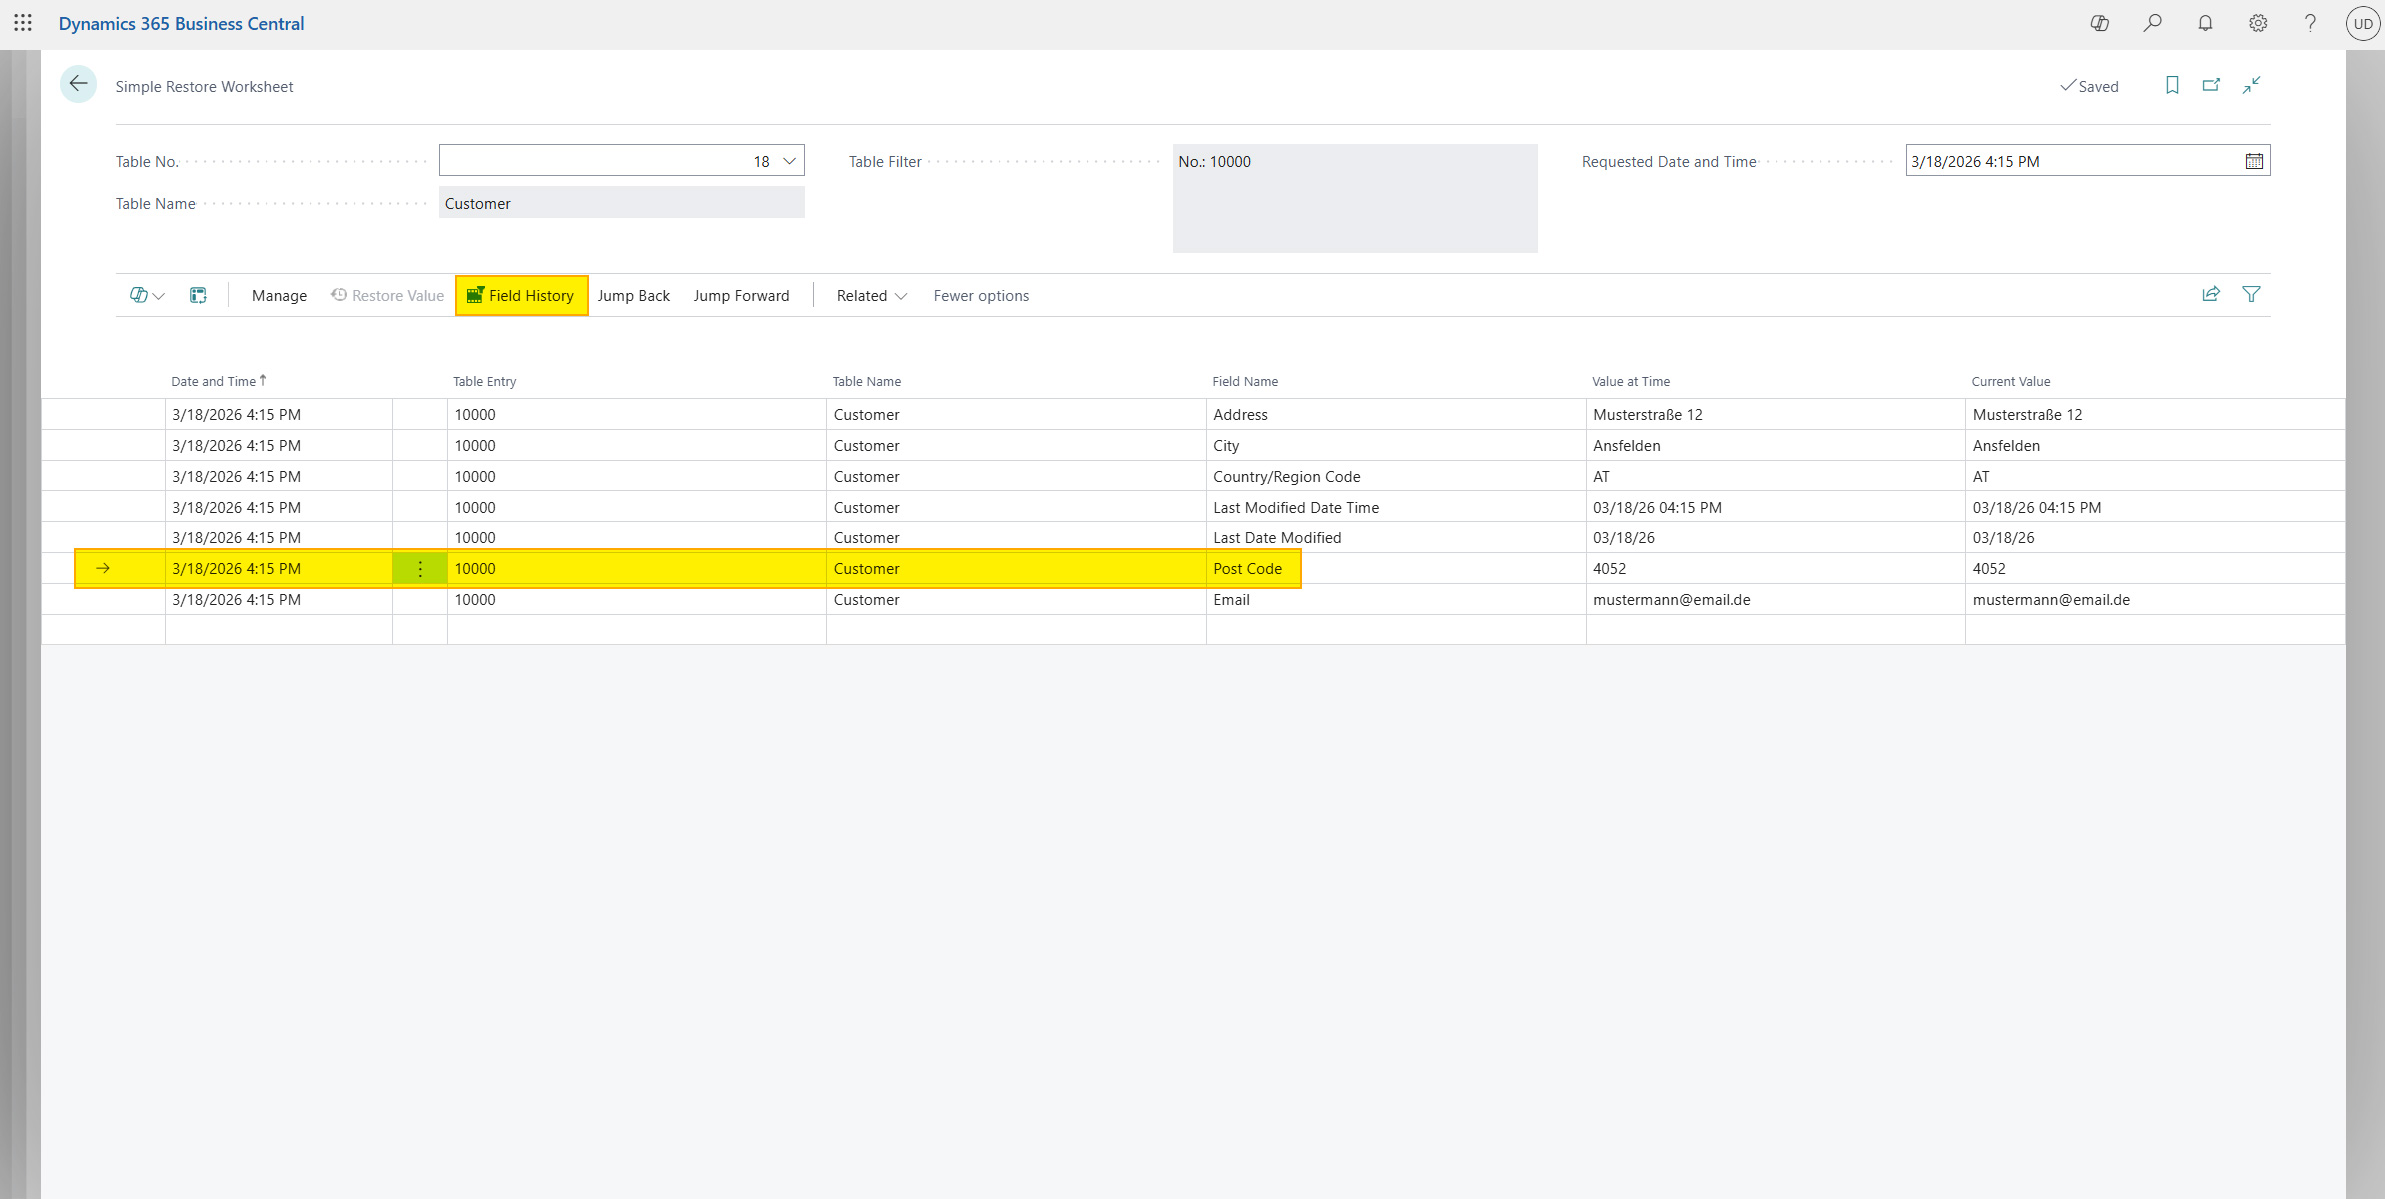
Task: Open page in new window icon
Action: 2211,86
